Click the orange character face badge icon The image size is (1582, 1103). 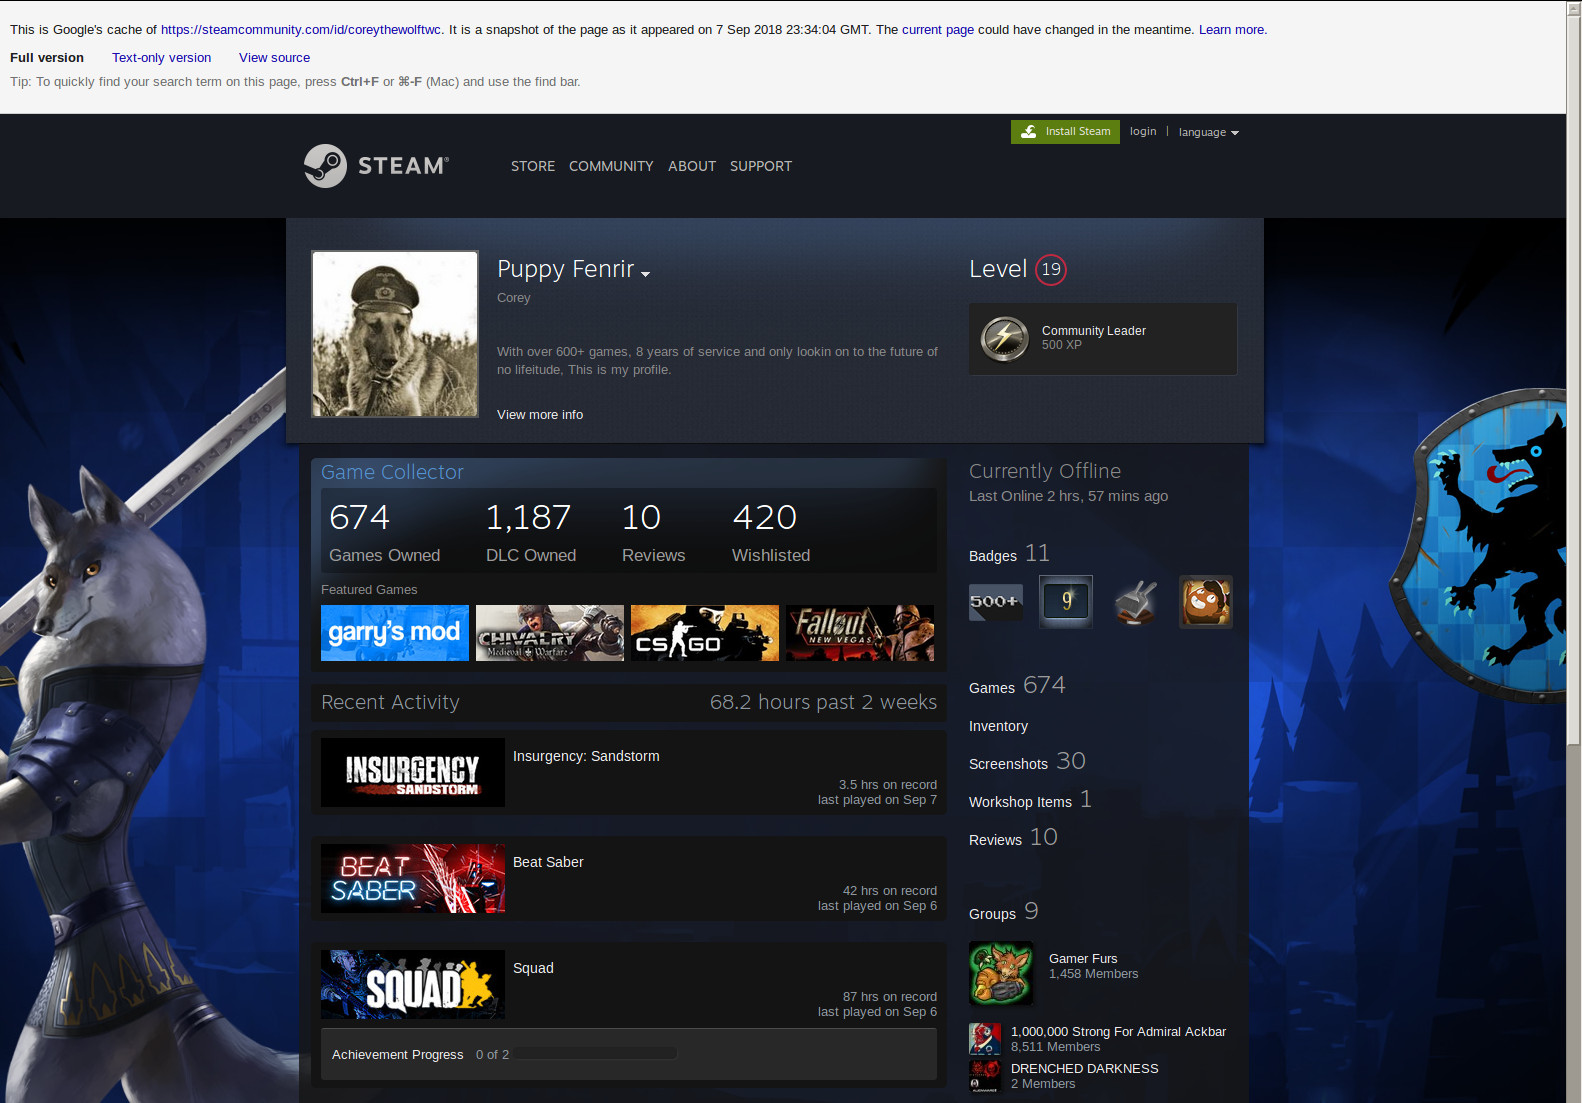(1206, 602)
